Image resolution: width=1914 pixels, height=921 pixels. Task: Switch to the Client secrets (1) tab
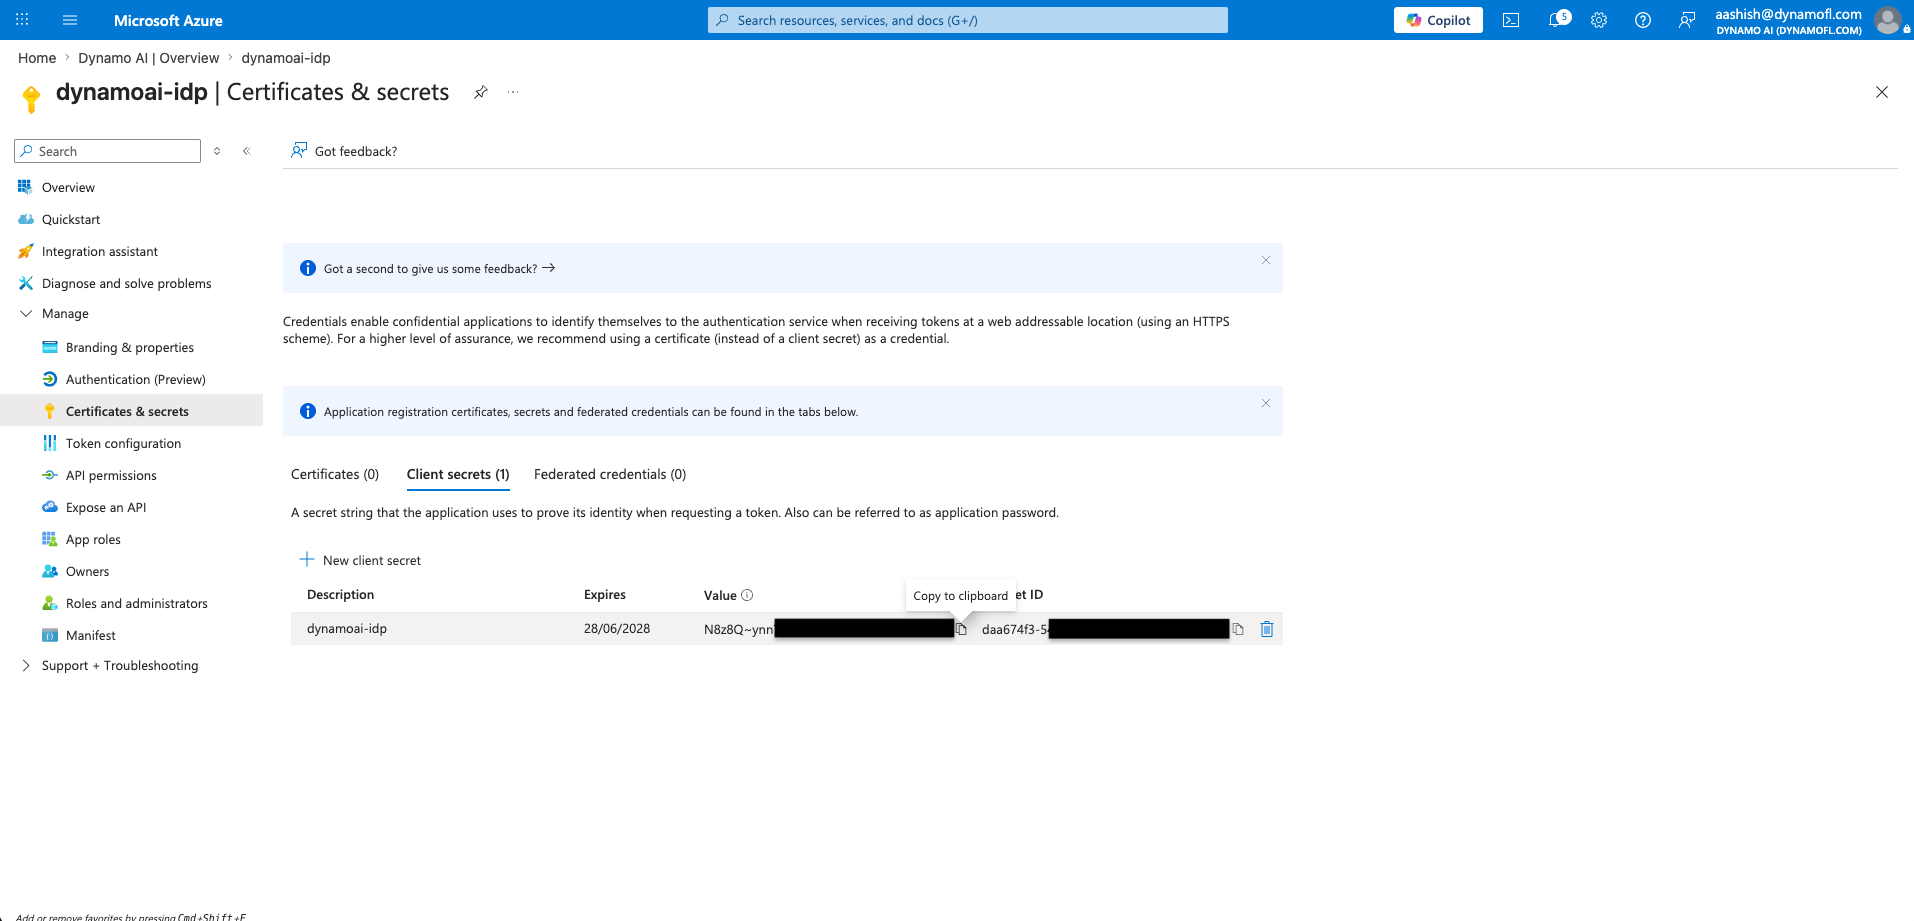(458, 474)
